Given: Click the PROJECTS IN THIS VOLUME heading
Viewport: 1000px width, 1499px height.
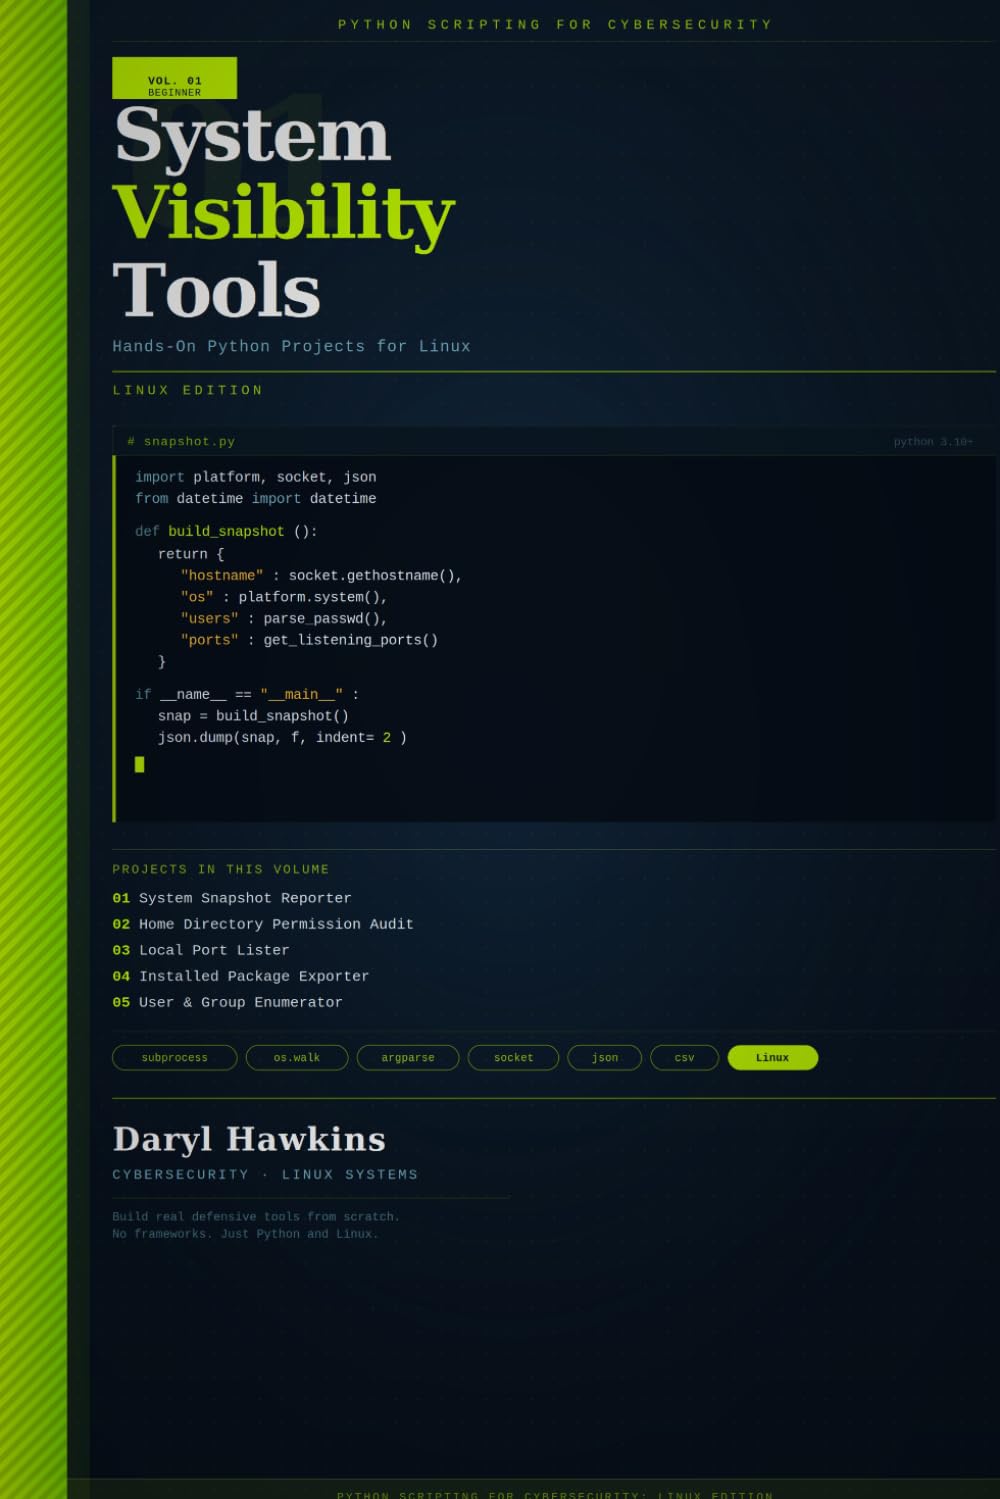Looking at the screenshot, I should click(220, 869).
